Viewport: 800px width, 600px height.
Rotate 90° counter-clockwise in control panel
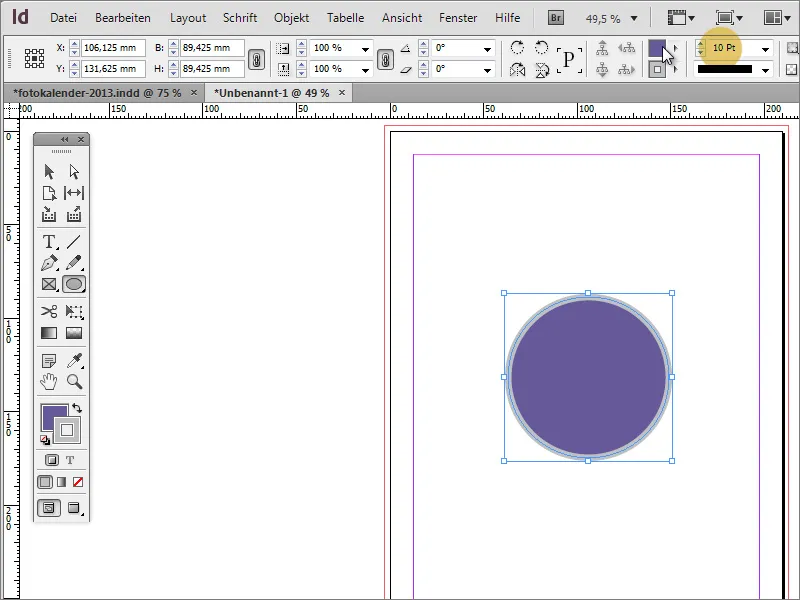(541, 47)
